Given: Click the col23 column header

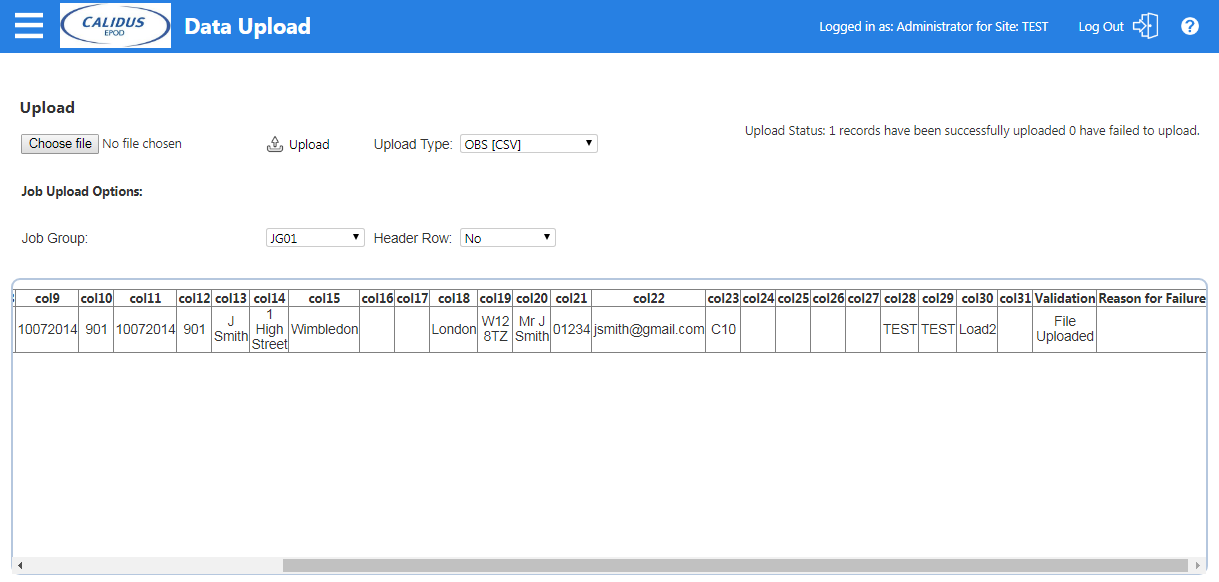Looking at the screenshot, I should (723, 298).
